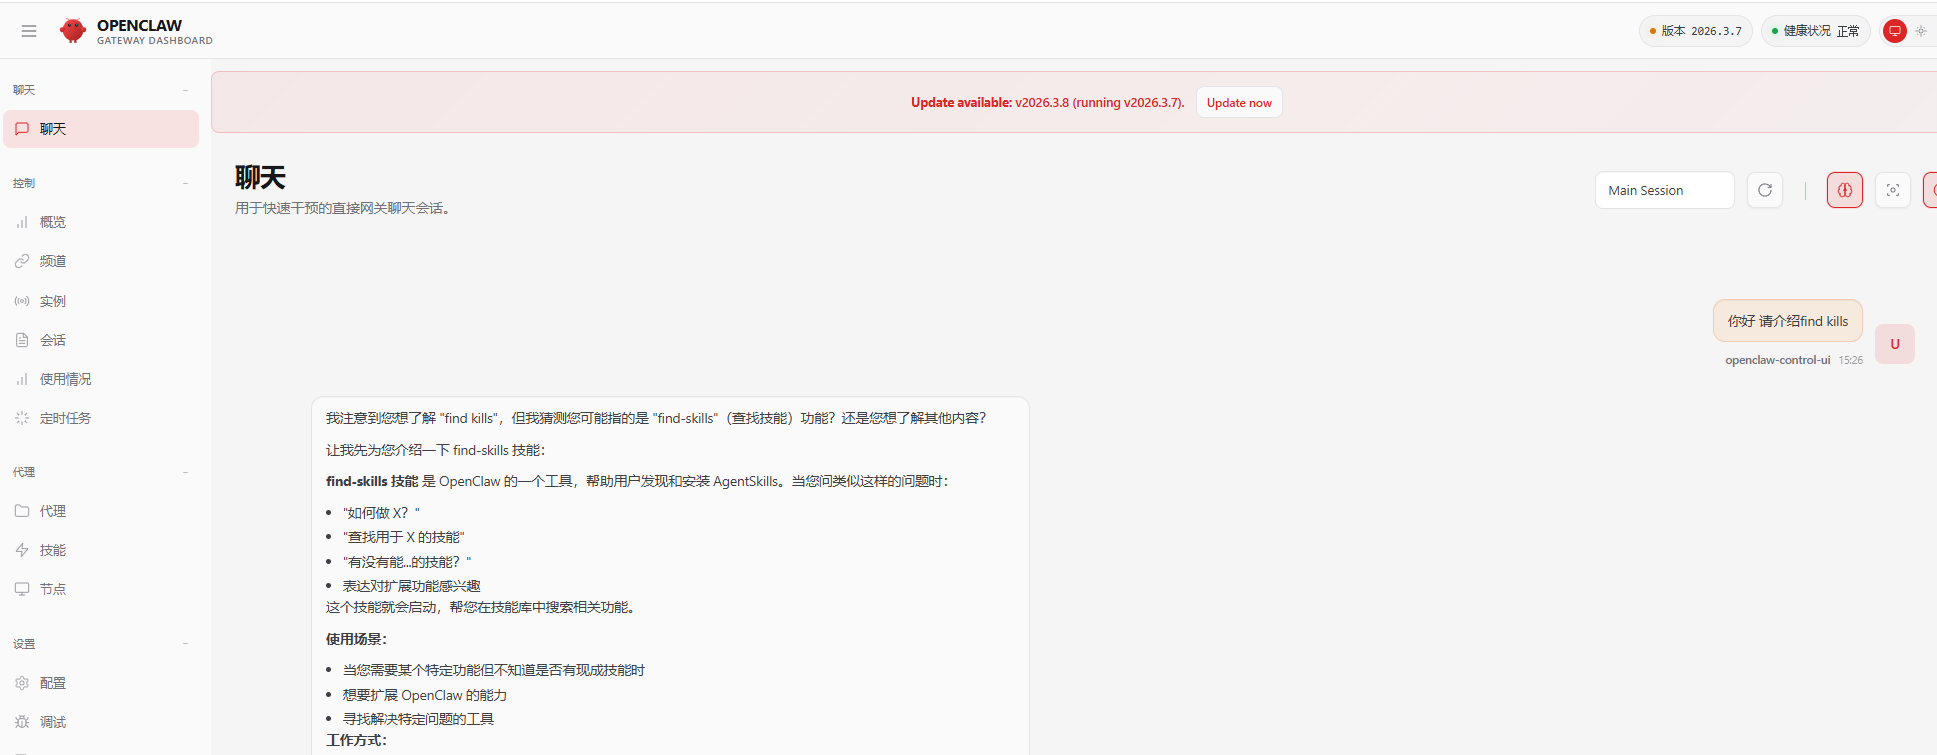Collapse the 控制 sidebar section
The width and height of the screenshot is (1937, 755).
[186, 183]
